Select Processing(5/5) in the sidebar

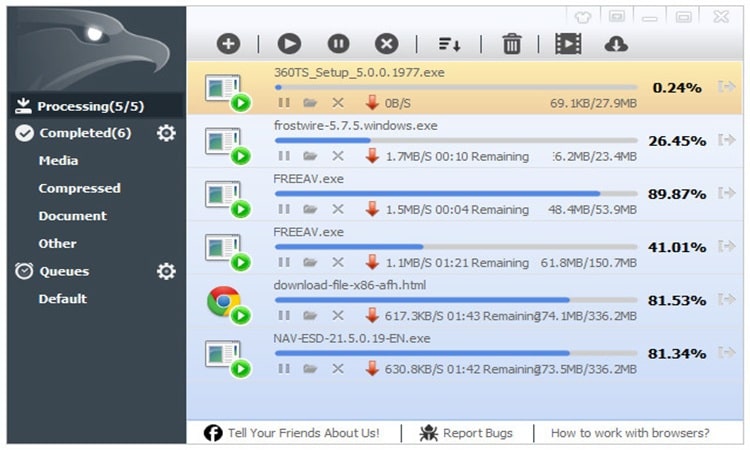coord(90,106)
